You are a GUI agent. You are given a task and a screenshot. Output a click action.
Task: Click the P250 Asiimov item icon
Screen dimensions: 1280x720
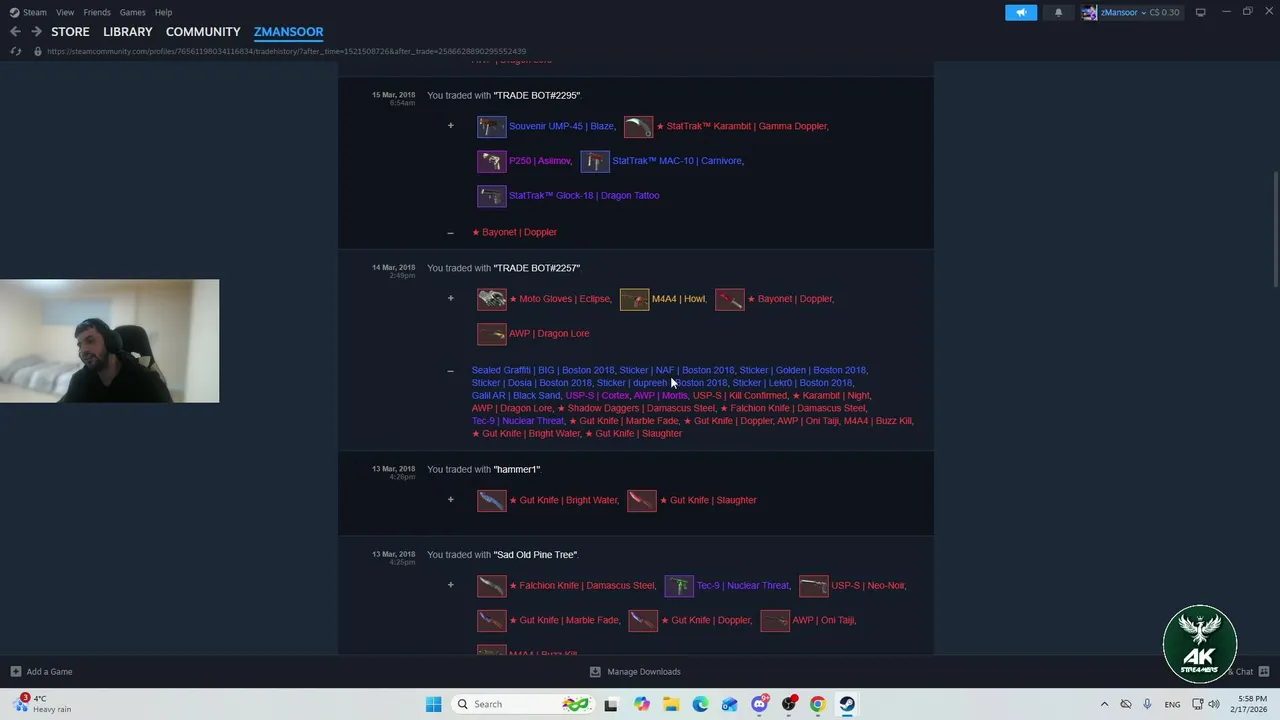[x=491, y=161]
